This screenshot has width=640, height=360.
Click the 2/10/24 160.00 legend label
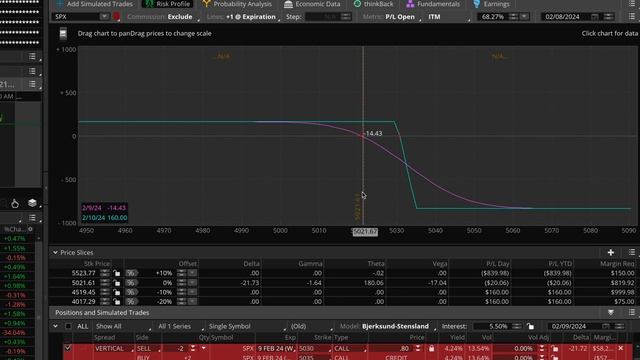[104, 218]
